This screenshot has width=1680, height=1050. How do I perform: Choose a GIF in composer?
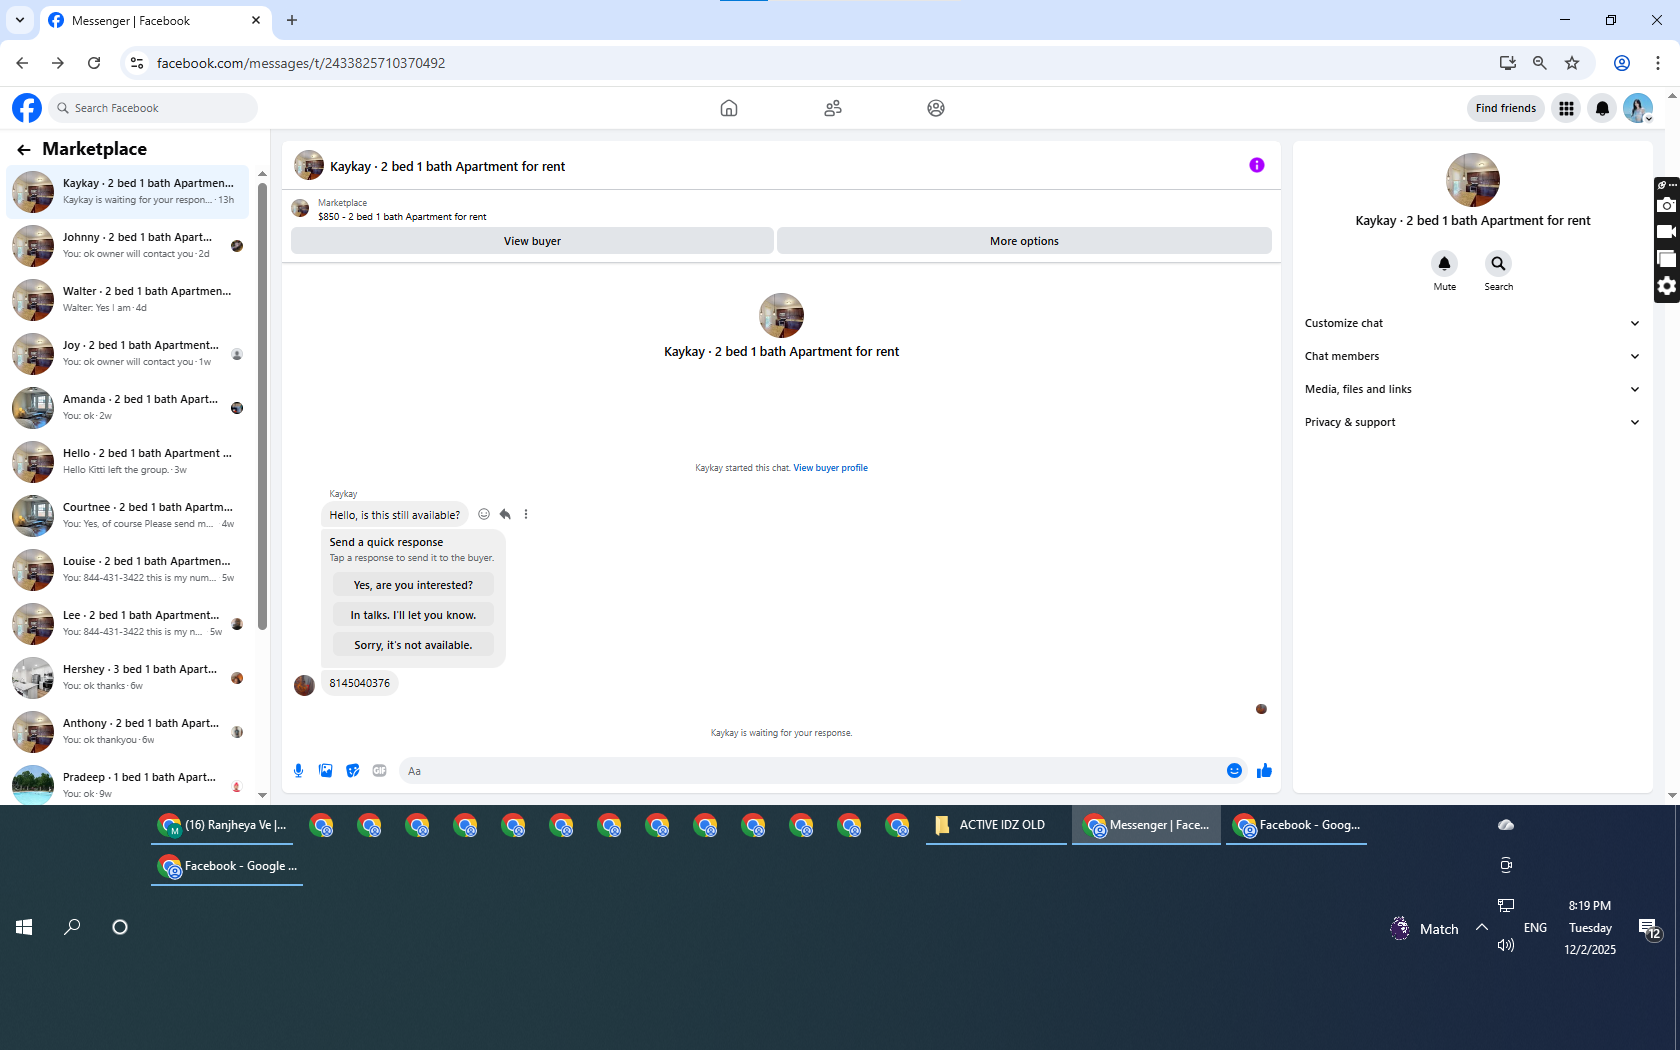pos(379,770)
